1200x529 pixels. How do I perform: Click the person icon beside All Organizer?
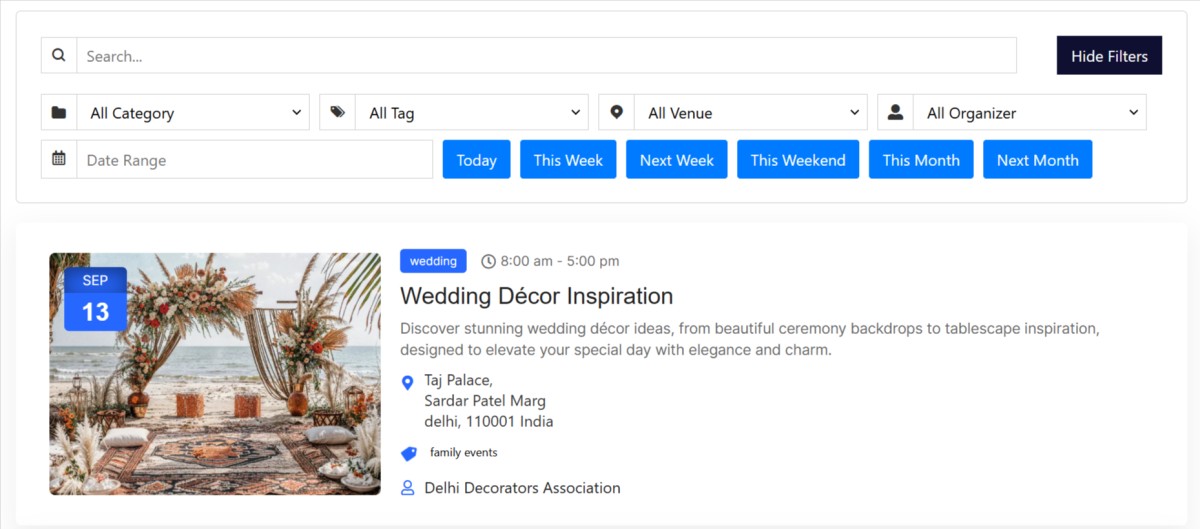895,113
